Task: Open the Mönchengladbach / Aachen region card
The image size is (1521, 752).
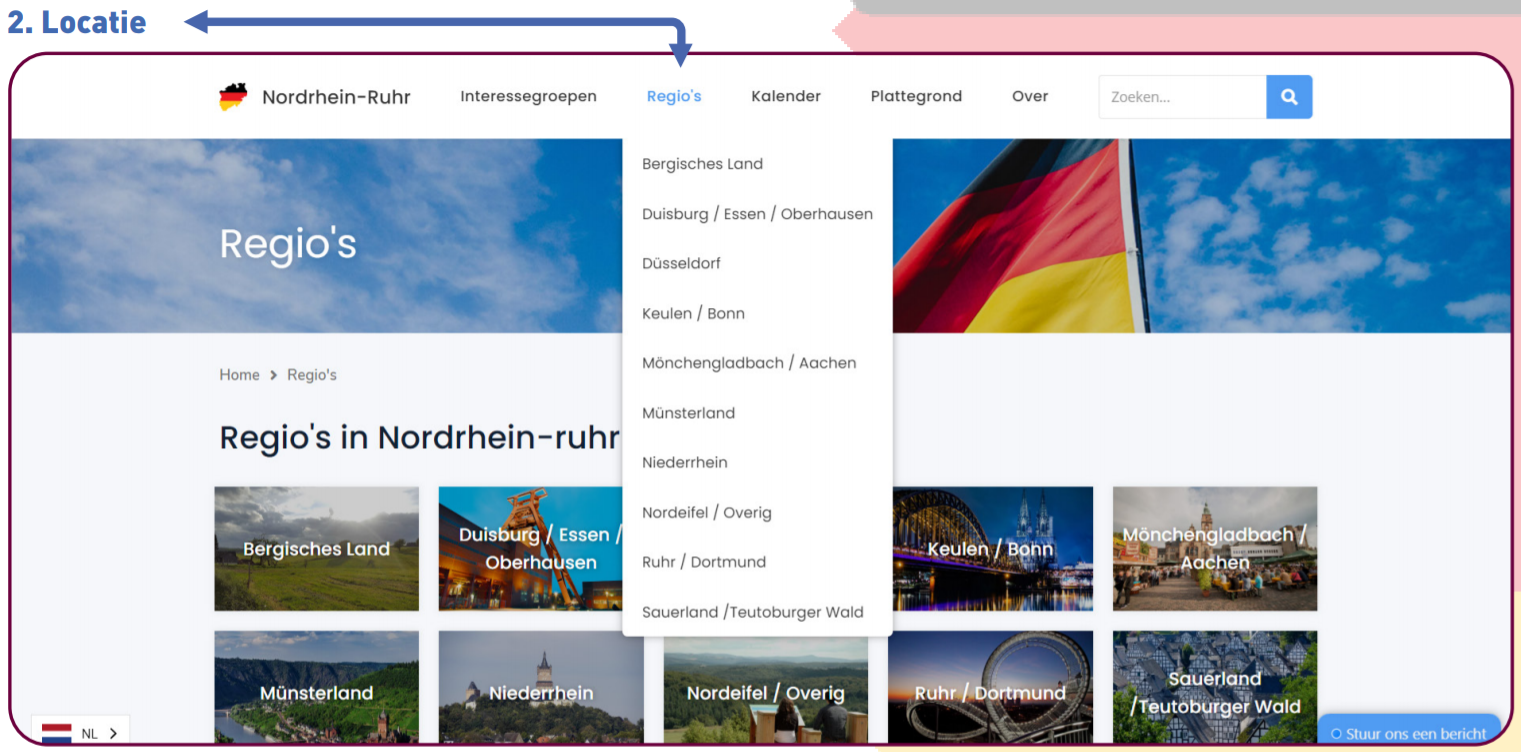Action: 1215,549
